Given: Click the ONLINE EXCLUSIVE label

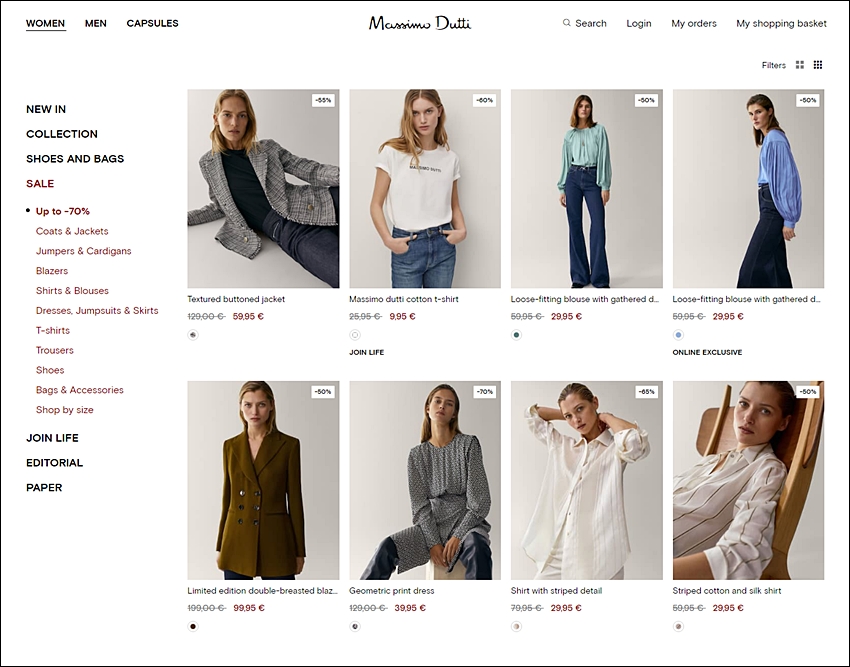Looking at the screenshot, I should click(x=707, y=352).
